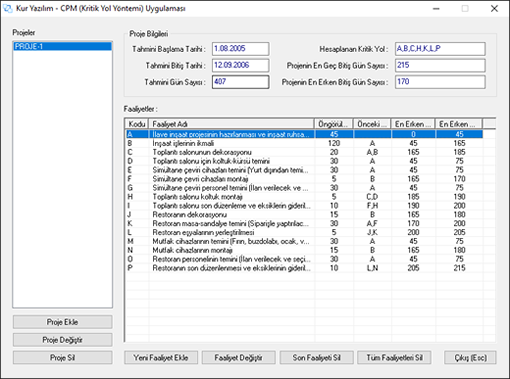Click value 215 in row P
510x379 pixels.
point(459,268)
